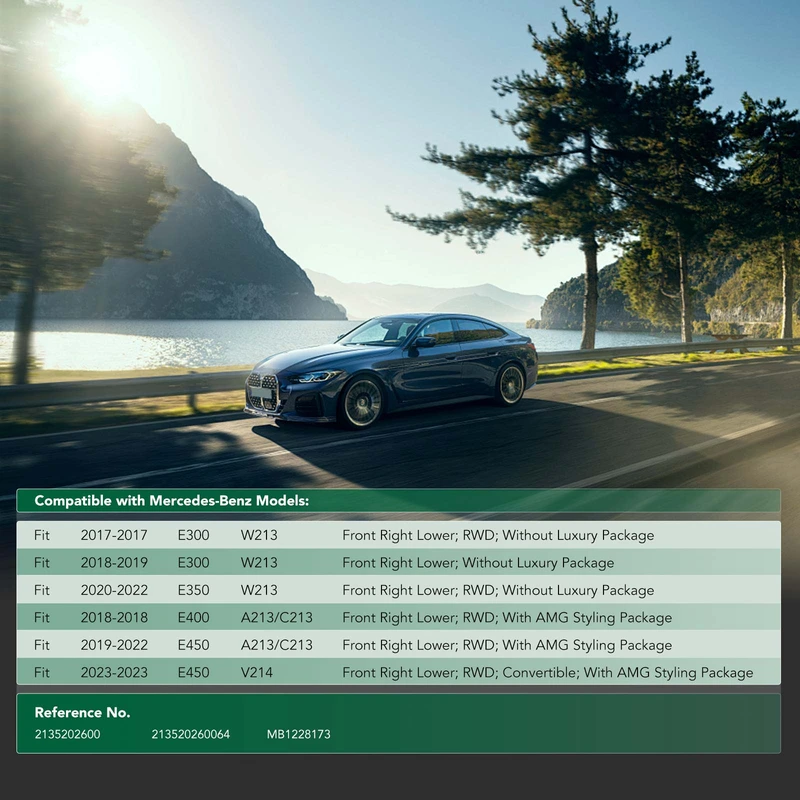The width and height of the screenshot is (800, 800).
Task: Select the E400 model cell
Action: click(193, 618)
